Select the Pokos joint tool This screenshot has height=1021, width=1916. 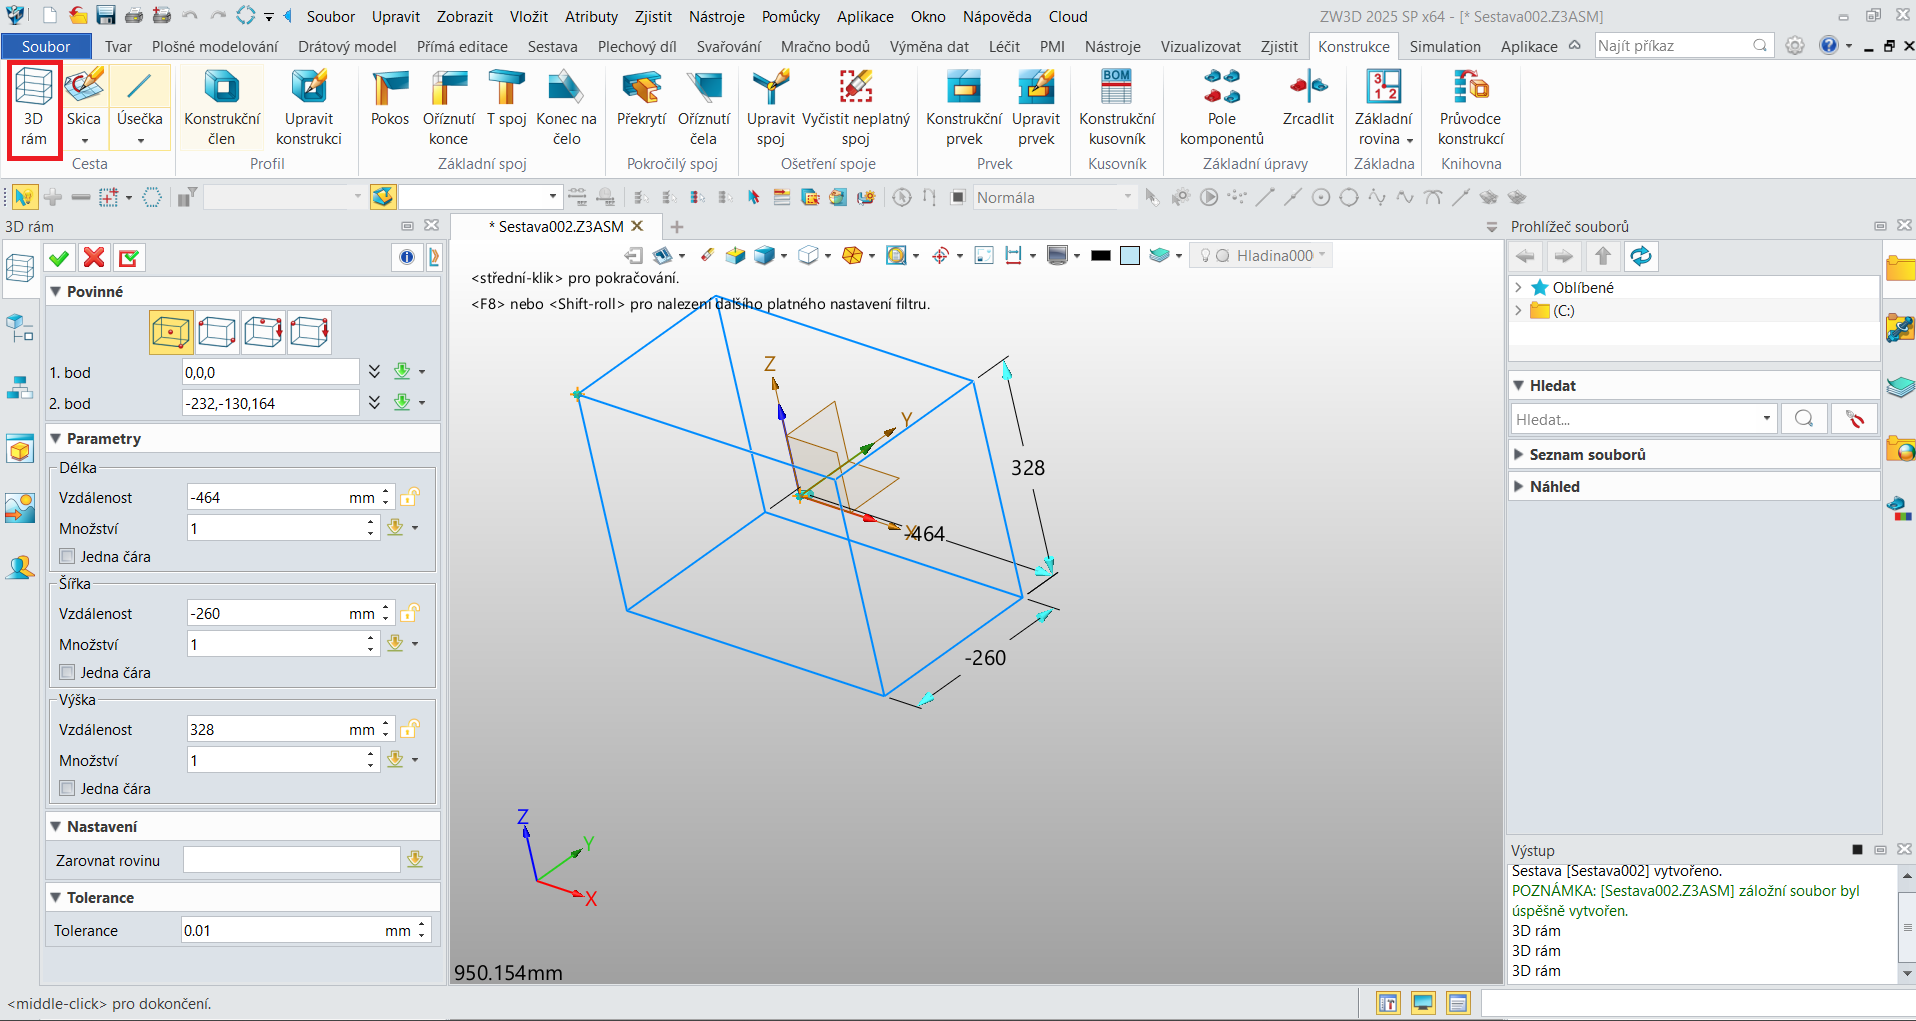click(x=390, y=98)
